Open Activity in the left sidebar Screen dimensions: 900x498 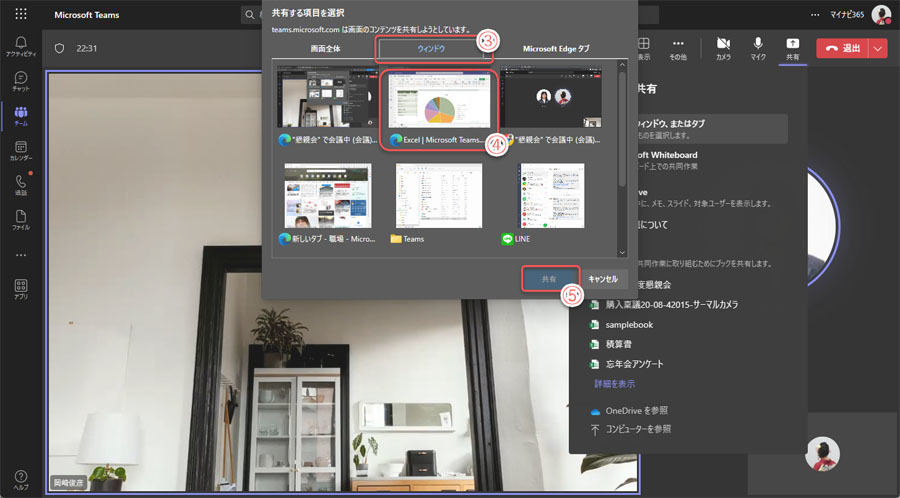click(x=21, y=46)
